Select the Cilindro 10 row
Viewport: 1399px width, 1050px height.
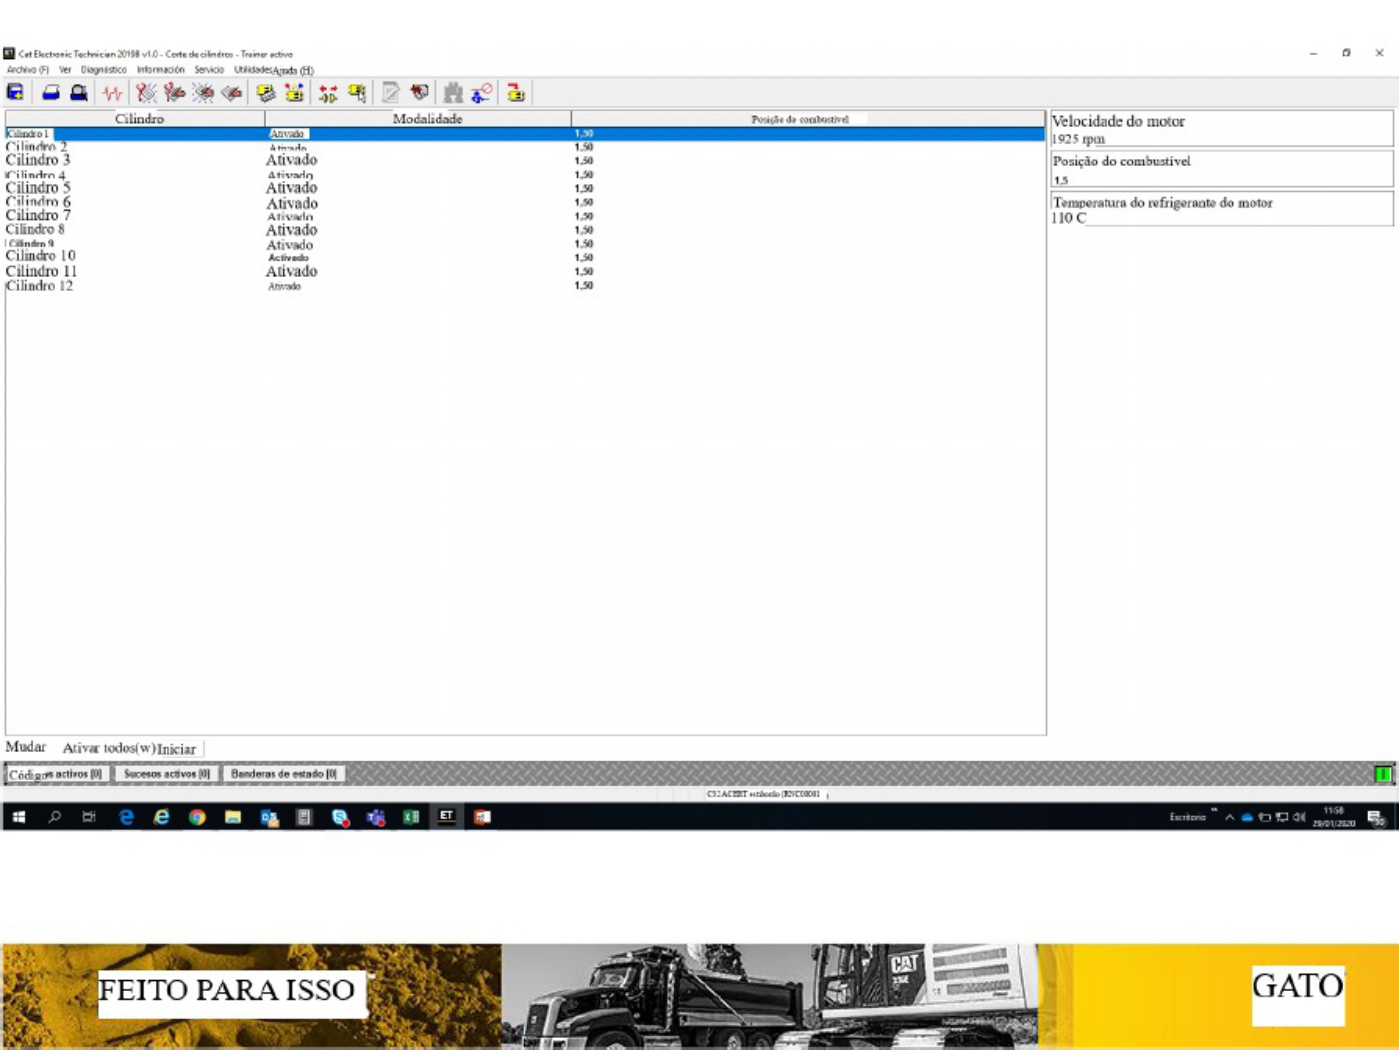[525, 257]
